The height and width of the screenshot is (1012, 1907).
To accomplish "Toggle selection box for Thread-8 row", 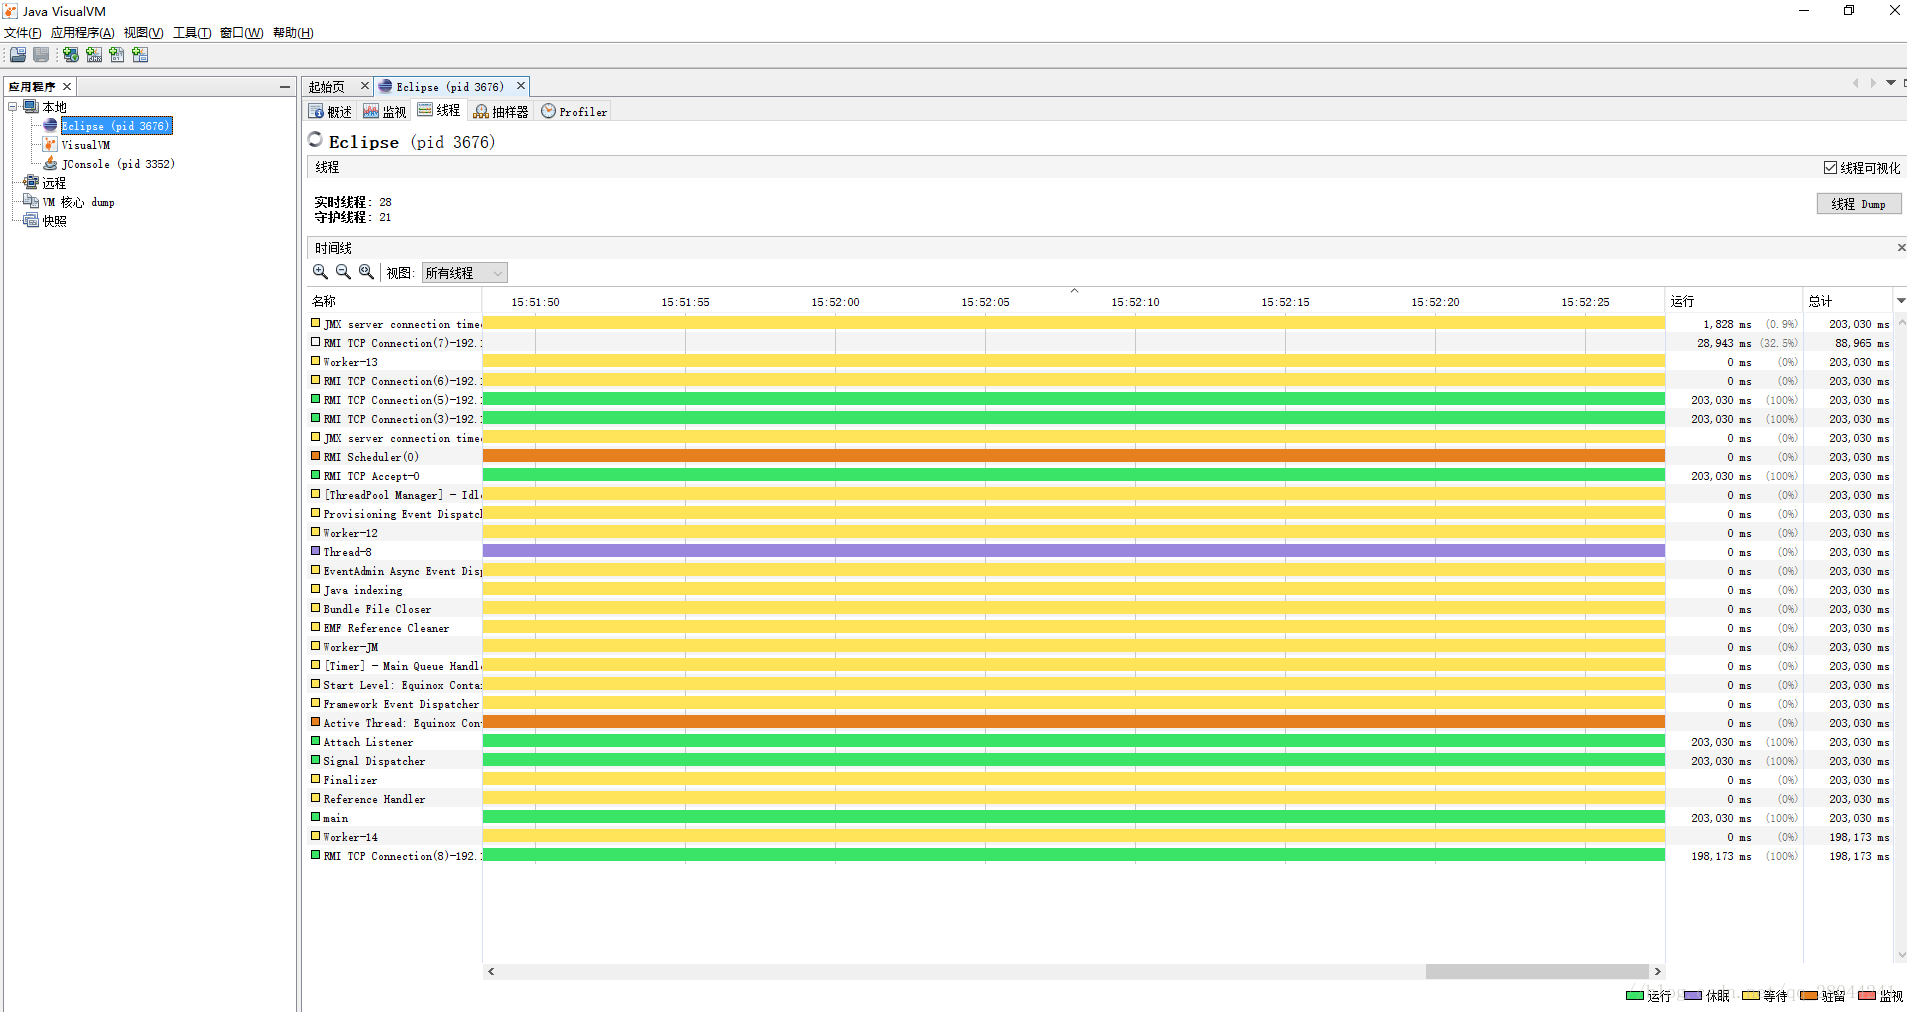I will [x=316, y=551].
